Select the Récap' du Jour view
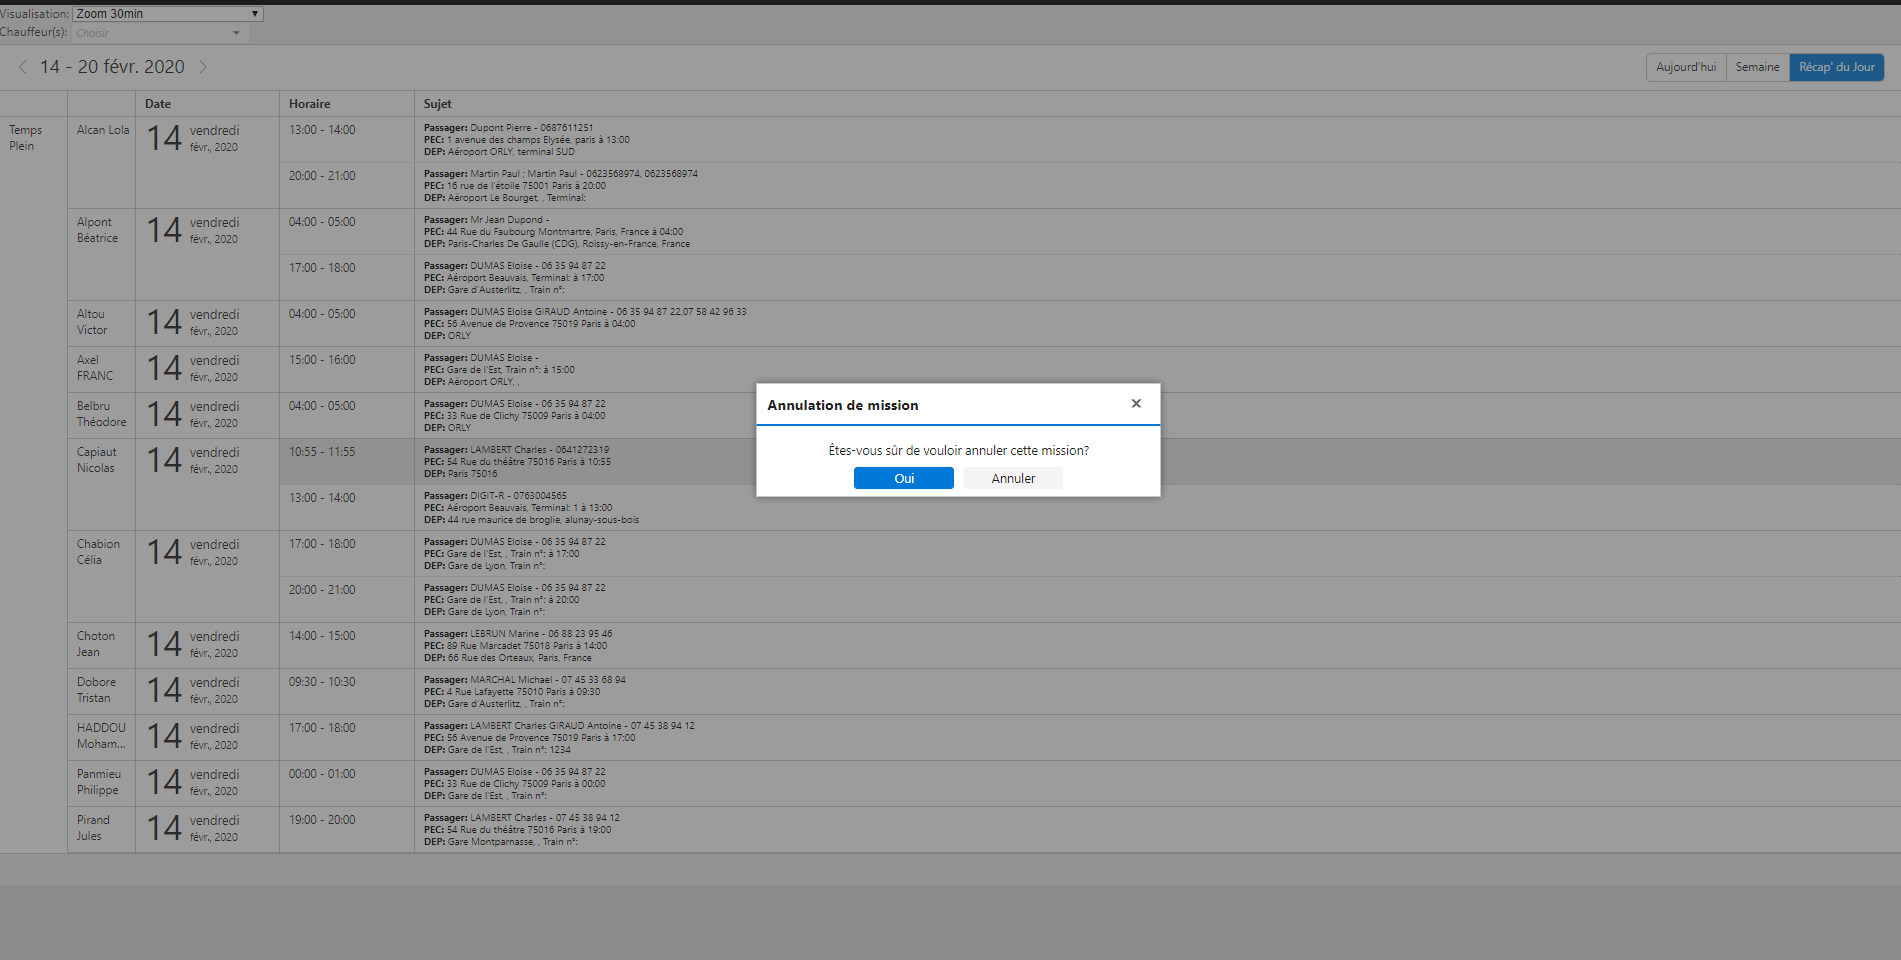Screen dimensions: 1901x960 coord(1836,67)
